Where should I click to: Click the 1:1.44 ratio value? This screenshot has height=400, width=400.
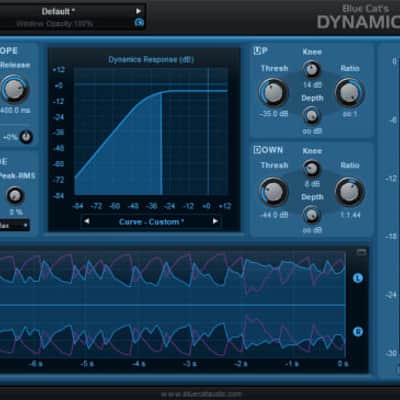point(350,215)
